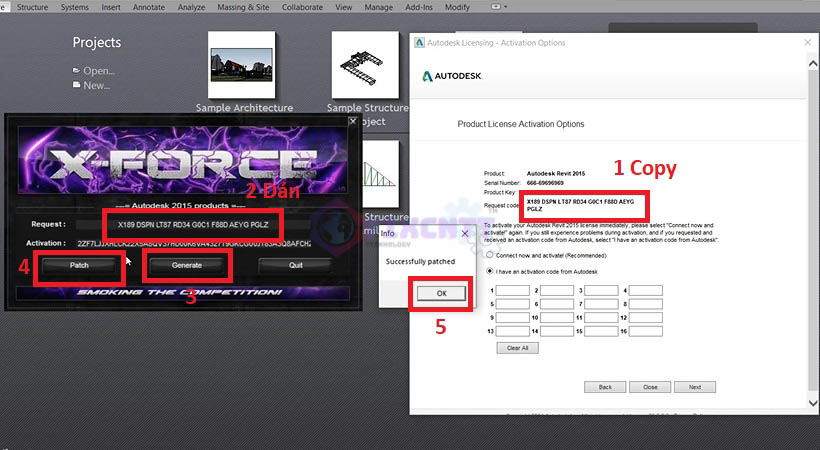The width and height of the screenshot is (820, 450).
Task: Open the Massing & Site tab
Action: [243, 7]
